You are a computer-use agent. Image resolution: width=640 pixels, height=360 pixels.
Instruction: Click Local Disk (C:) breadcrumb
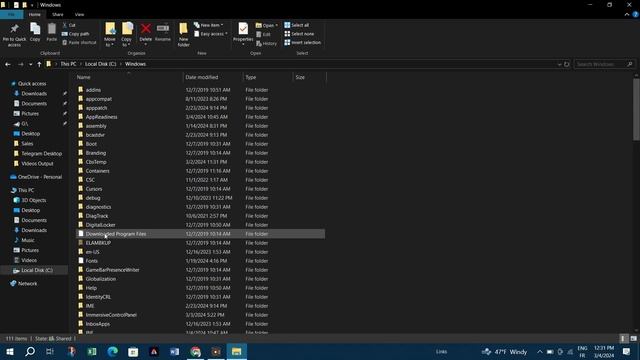click(x=100, y=64)
